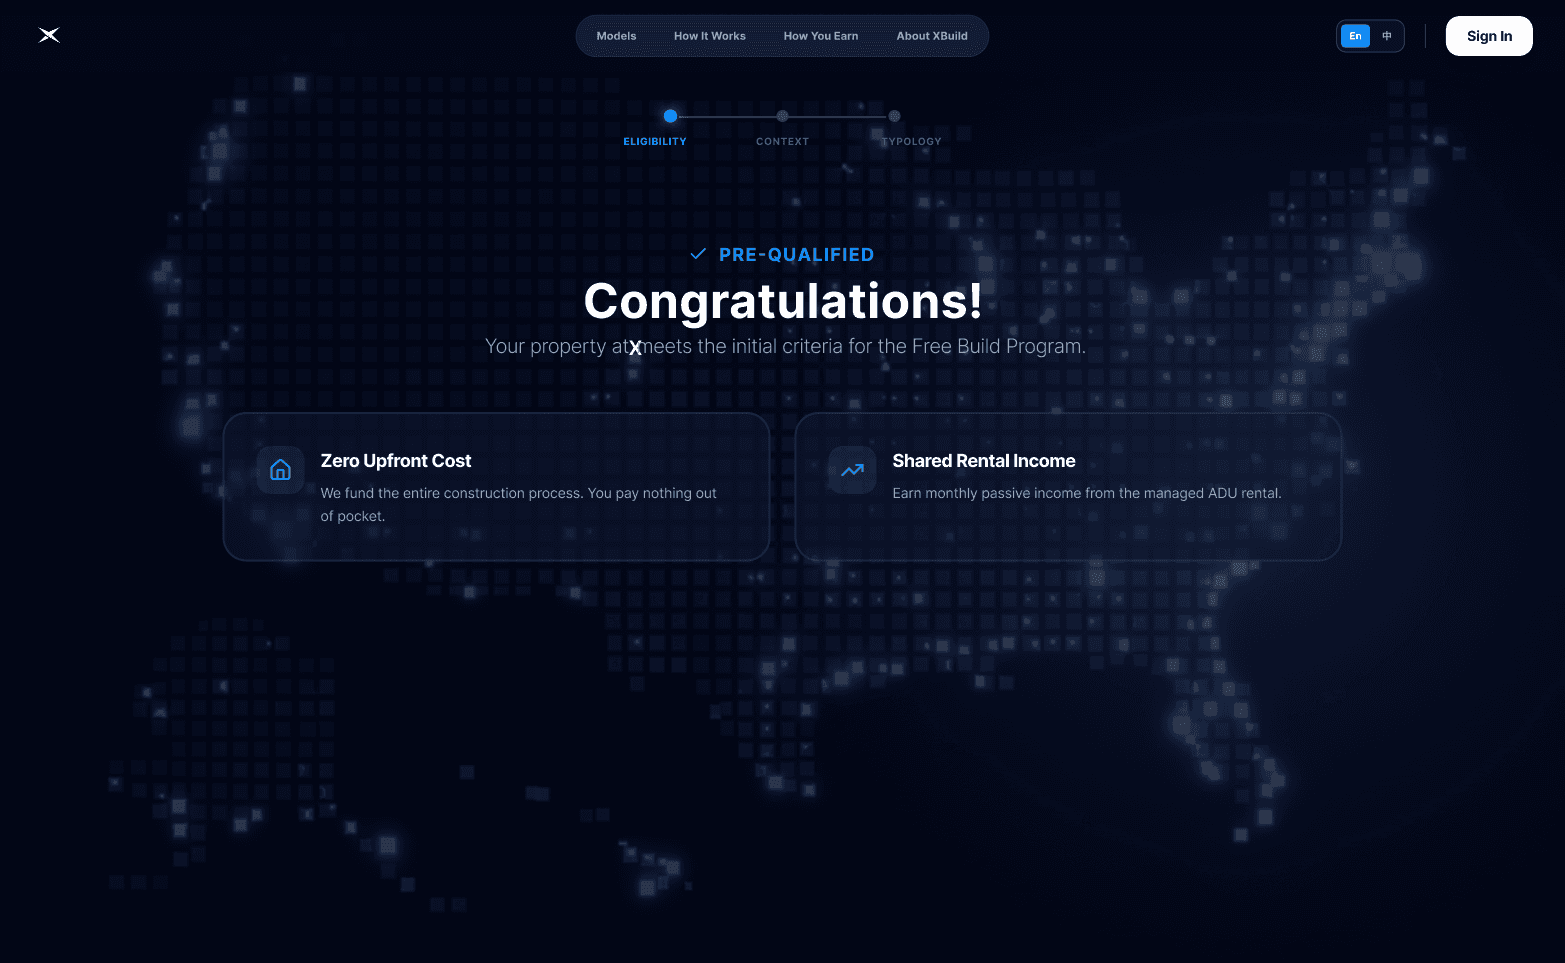Click the PRE-QUALIFIED text
Image resolution: width=1565 pixels, height=963 pixels.
click(796, 255)
